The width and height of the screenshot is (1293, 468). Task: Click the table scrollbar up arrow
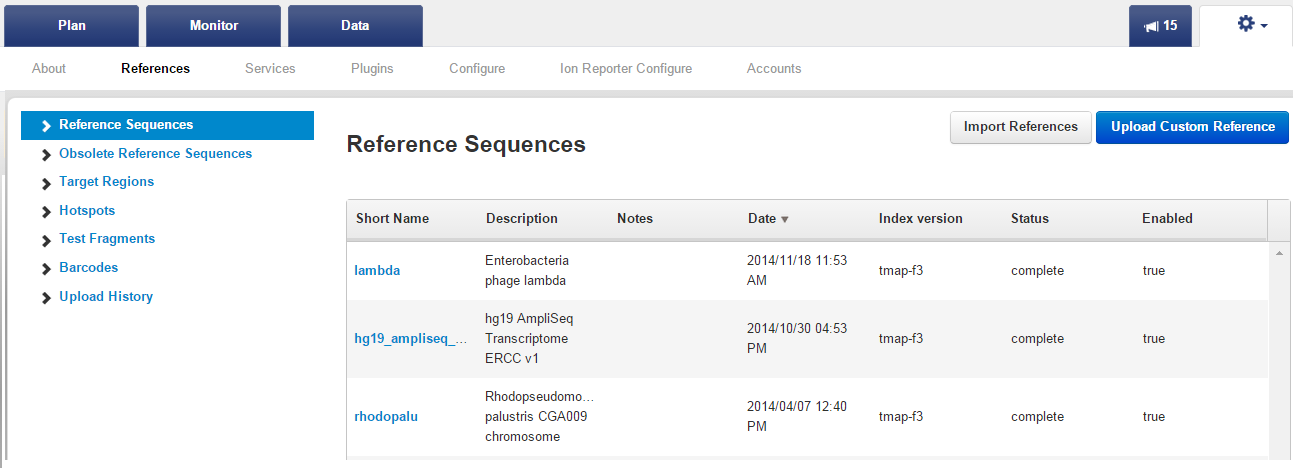point(1280,253)
